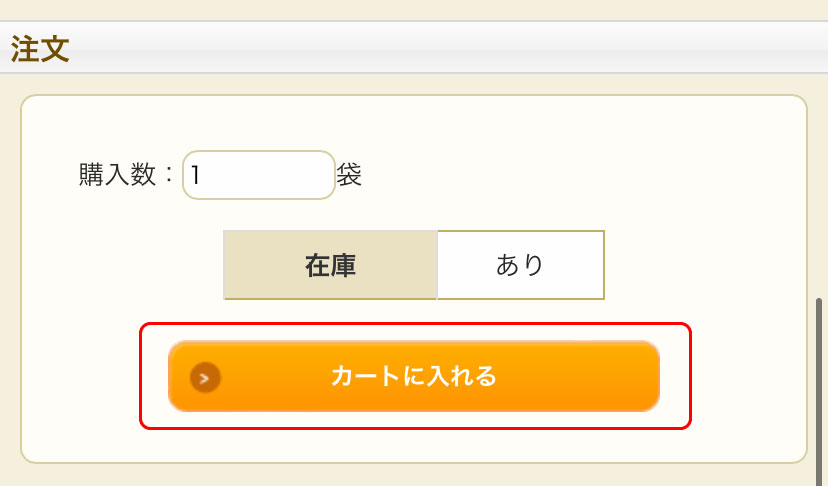This screenshot has width=828, height=486.
Task: Focus the 購入数 quantity input field
Action: pos(259,175)
